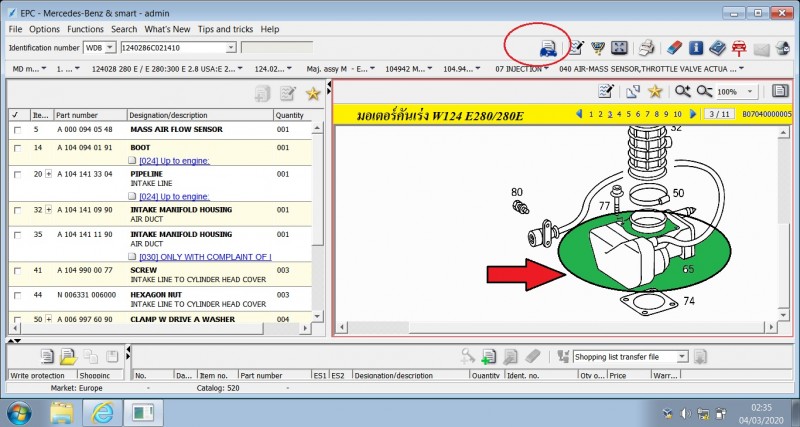Check the SCREW row checkbox
Image resolution: width=800 pixels, height=427 pixels.
pyautogui.click(x=17, y=270)
